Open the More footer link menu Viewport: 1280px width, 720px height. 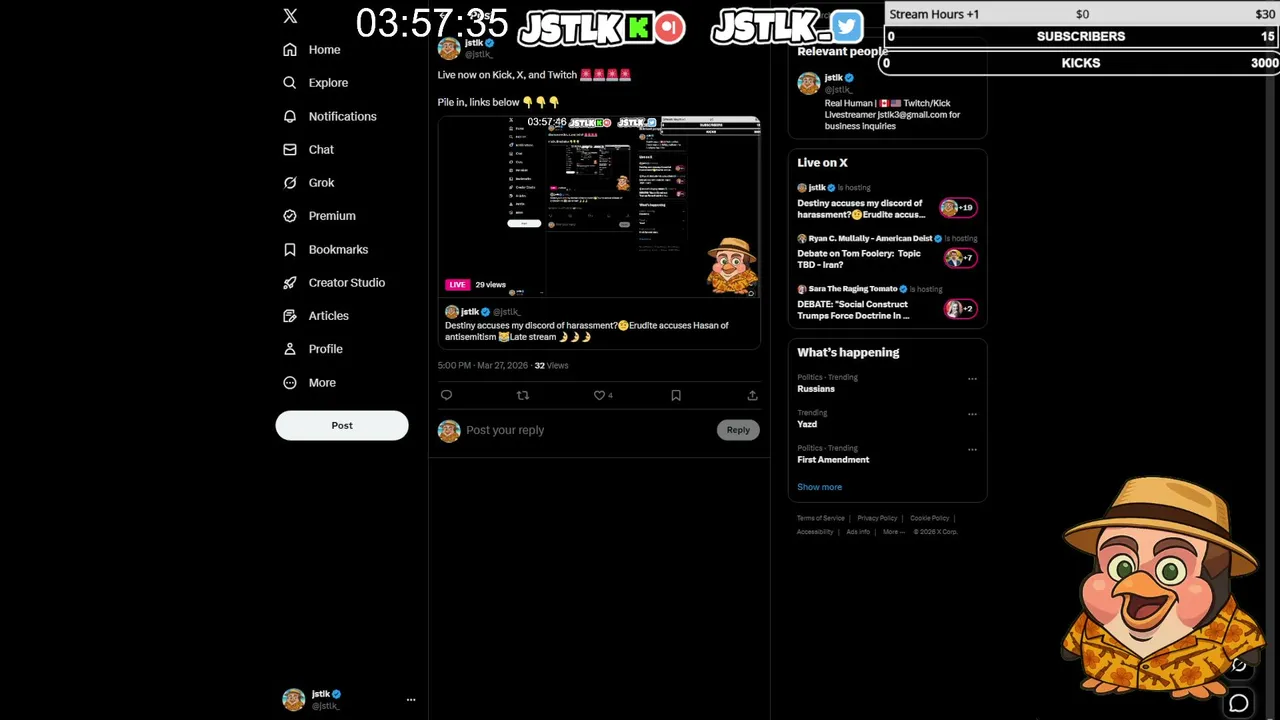tap(894, 532)
